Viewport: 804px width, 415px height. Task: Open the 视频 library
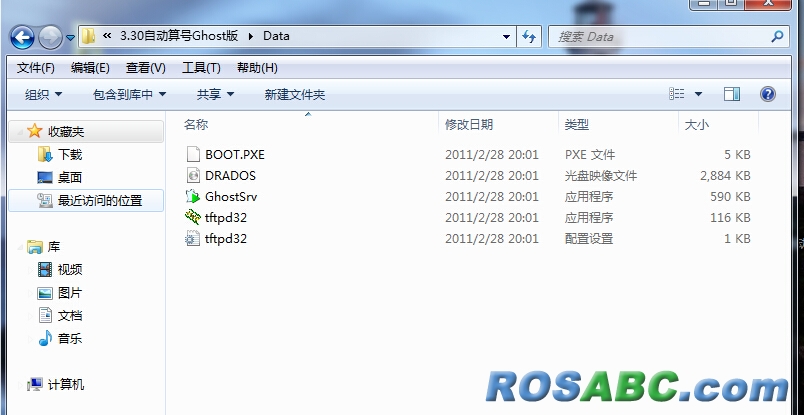click(70, 269)
